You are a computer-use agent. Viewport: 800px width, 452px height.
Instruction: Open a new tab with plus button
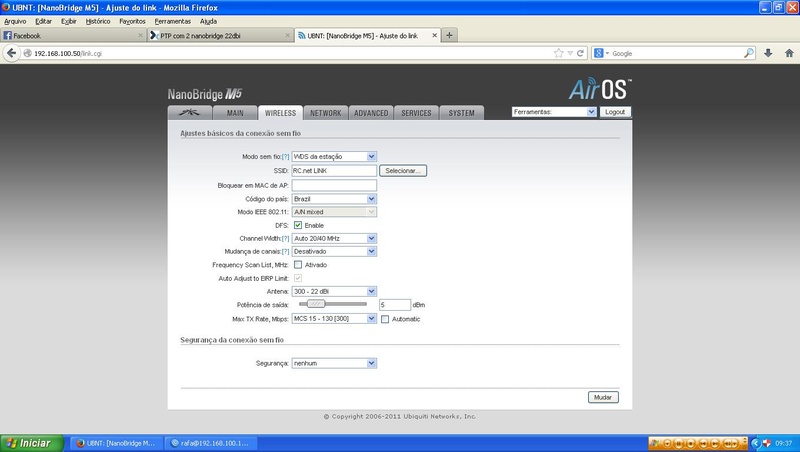[x=449, y=35]
